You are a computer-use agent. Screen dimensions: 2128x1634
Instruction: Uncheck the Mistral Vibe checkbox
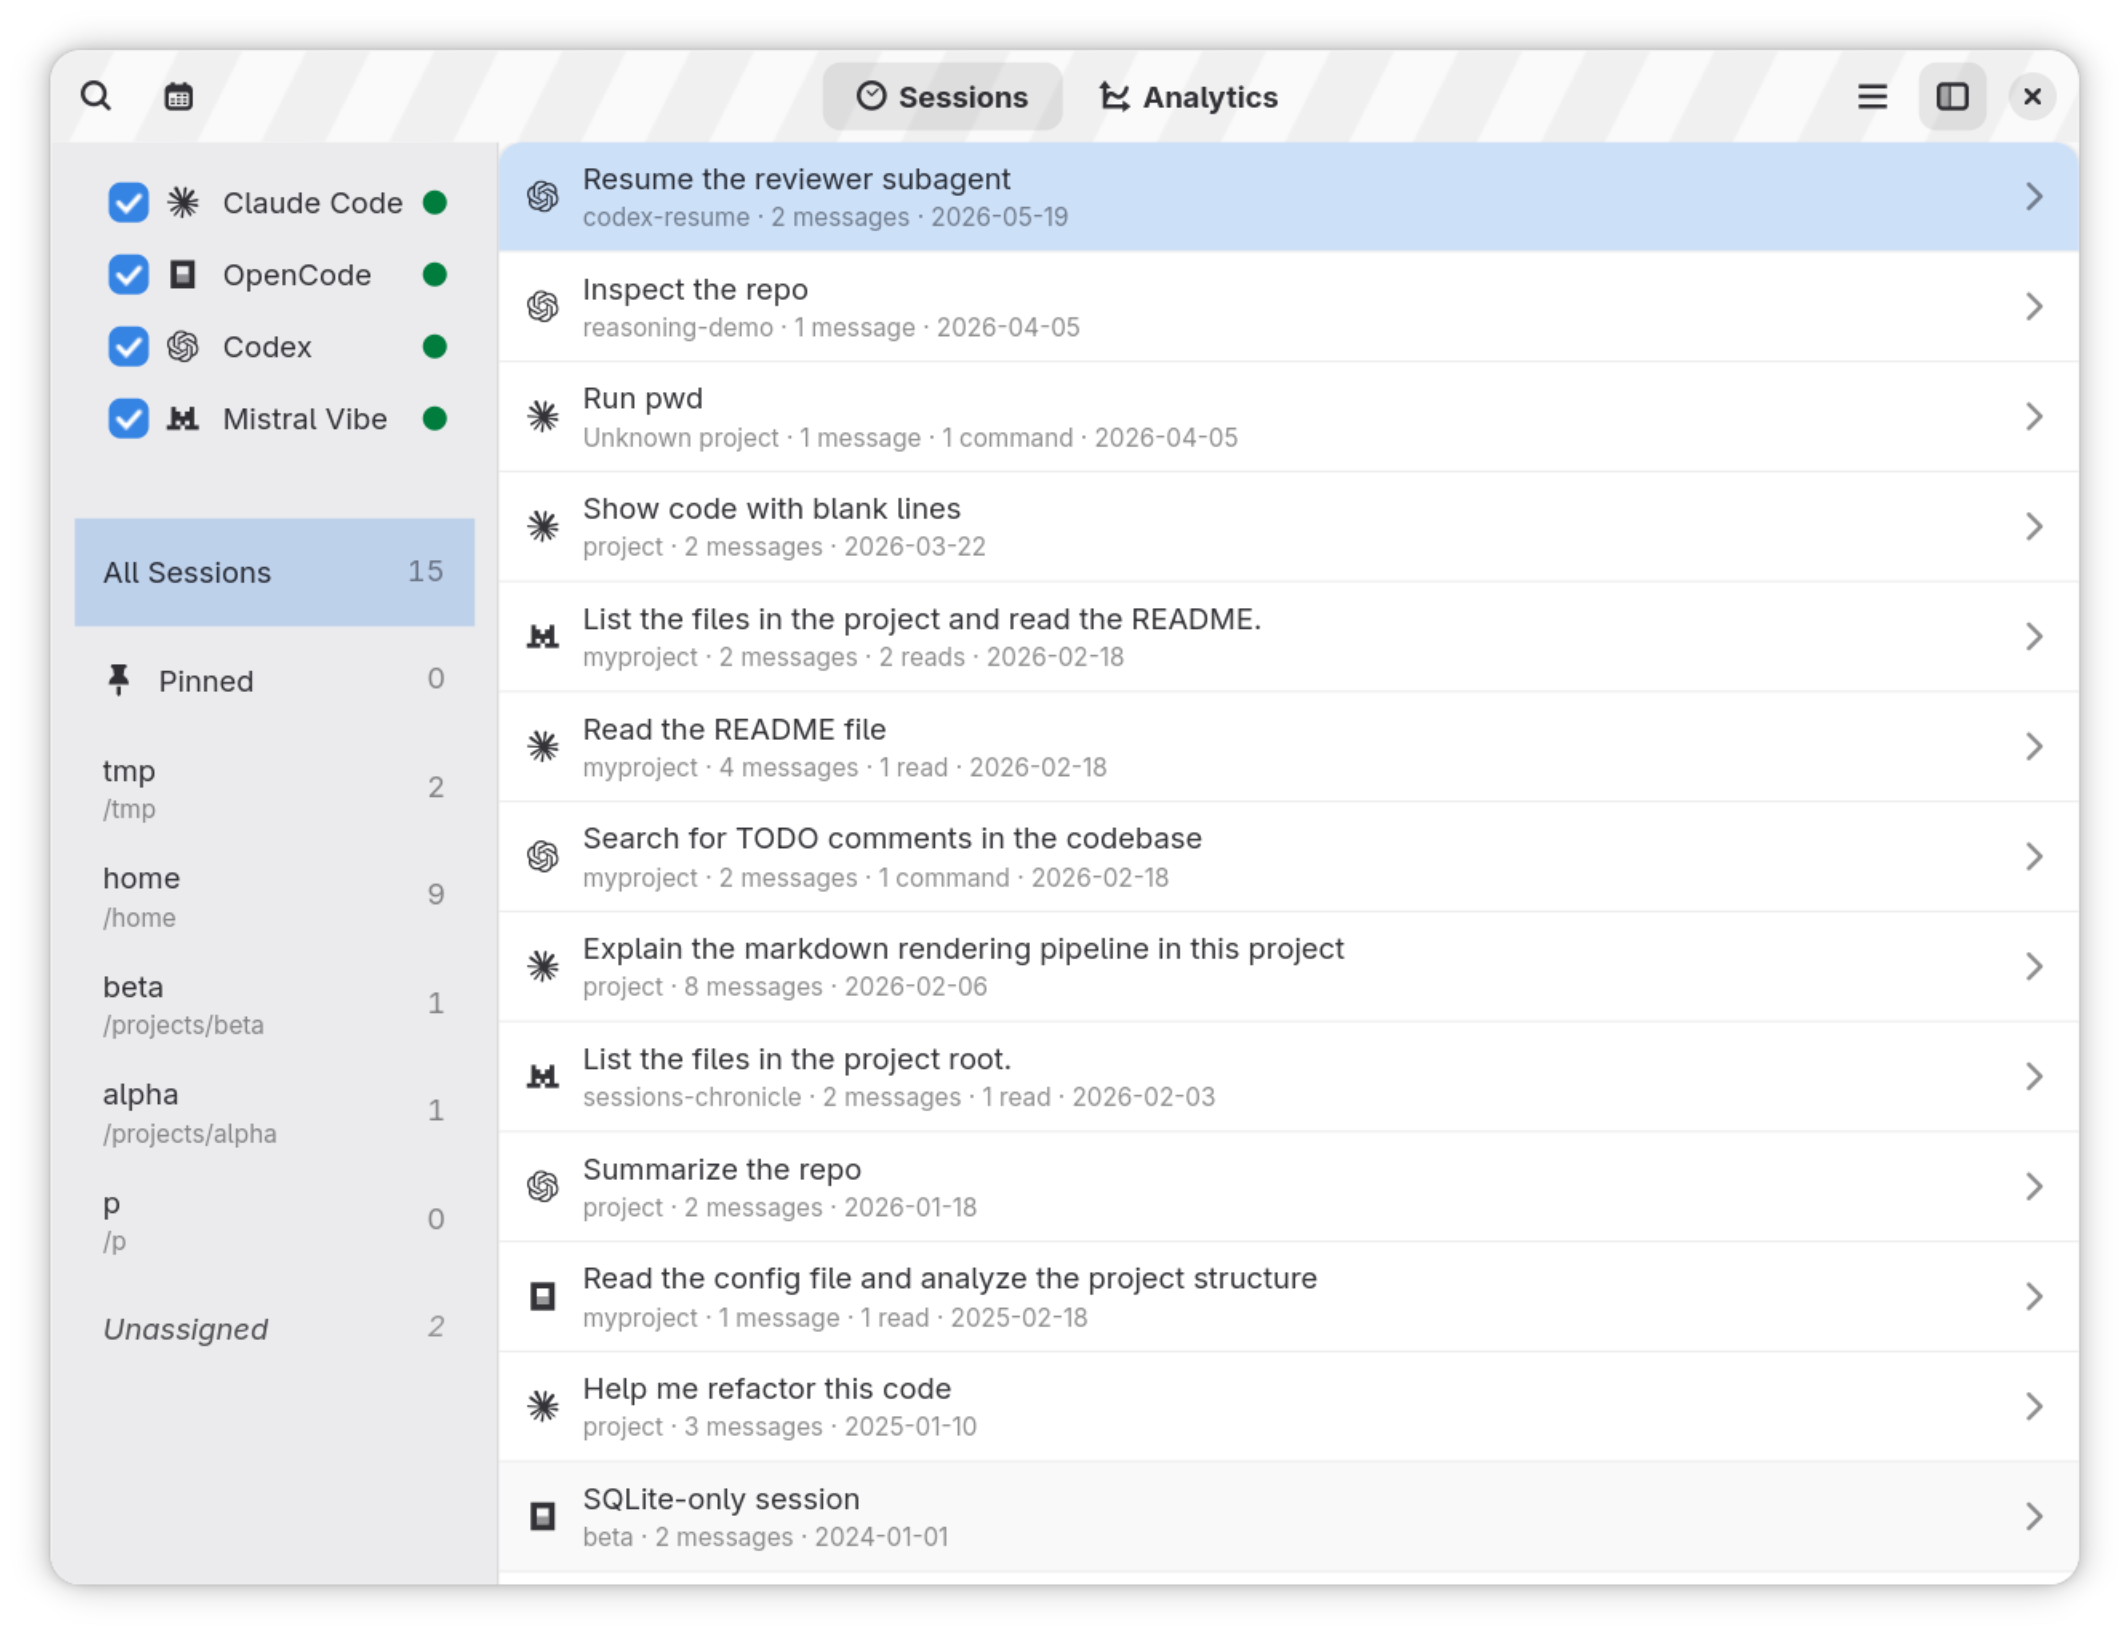tap(129, 419)
